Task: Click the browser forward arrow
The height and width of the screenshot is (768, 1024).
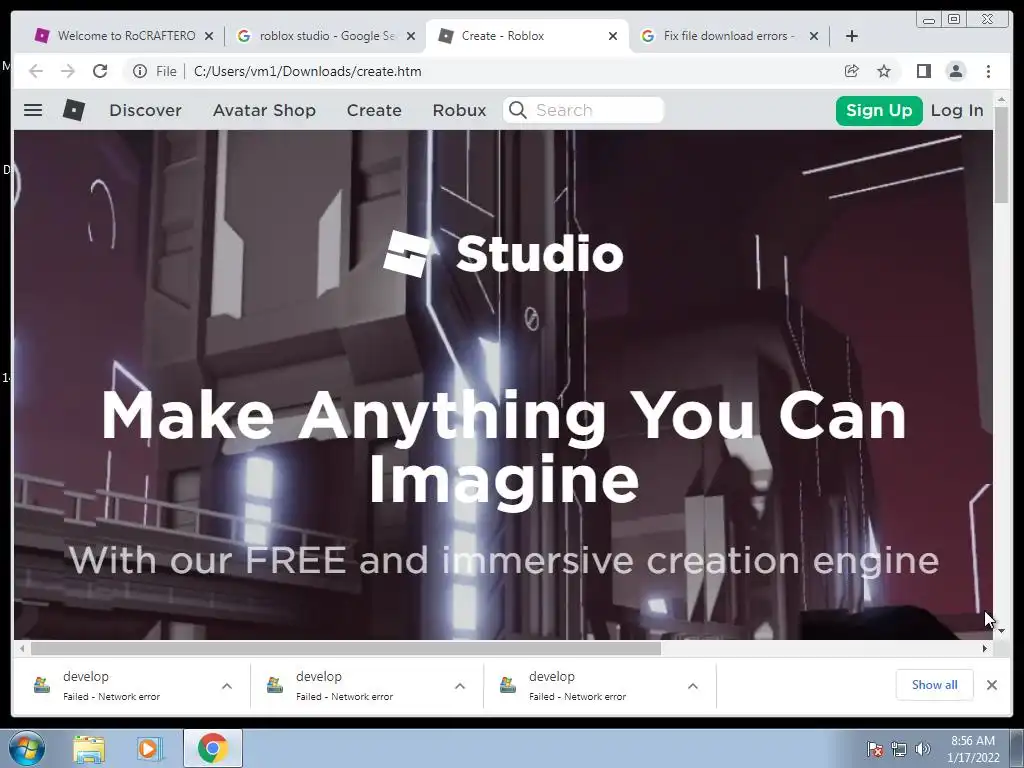Action: pos(68,71)
